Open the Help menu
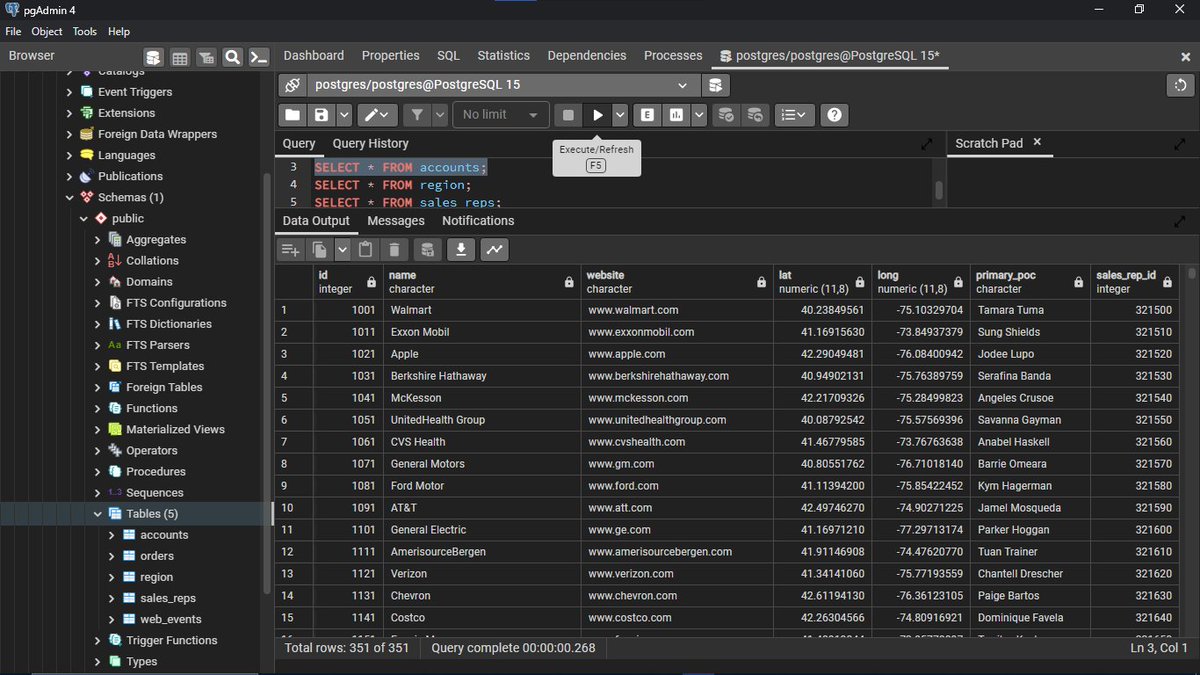Viewport: 1200px width, 675px height. [x=119, y=31]
